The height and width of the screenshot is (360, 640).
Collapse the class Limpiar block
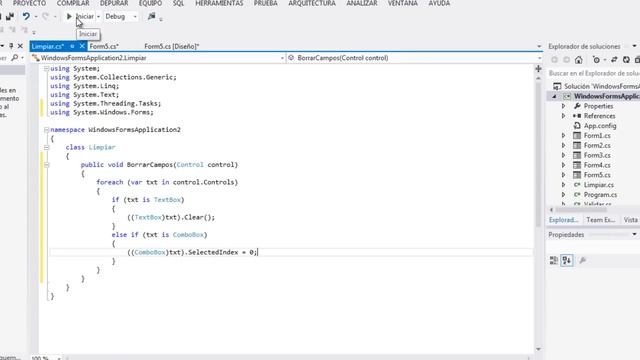tap(46, 147)
